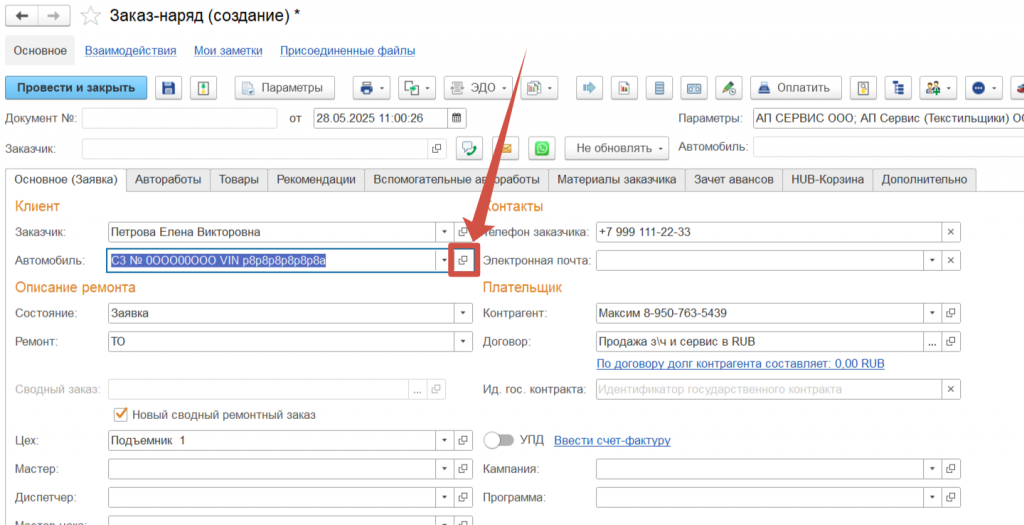Open the Не обновлять dropdown button
Viewport: 1024px width, 525px height.
[616, 148]
